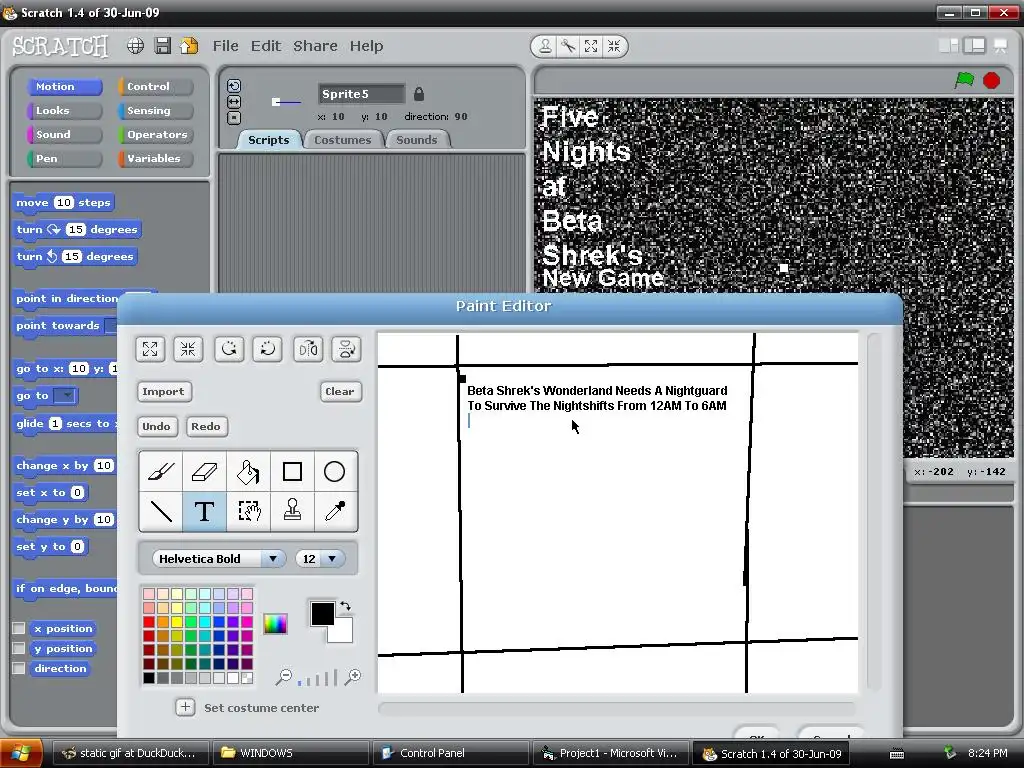Select the Scripts tab
The image size is (1024, 768).
(x=268, y=140)
